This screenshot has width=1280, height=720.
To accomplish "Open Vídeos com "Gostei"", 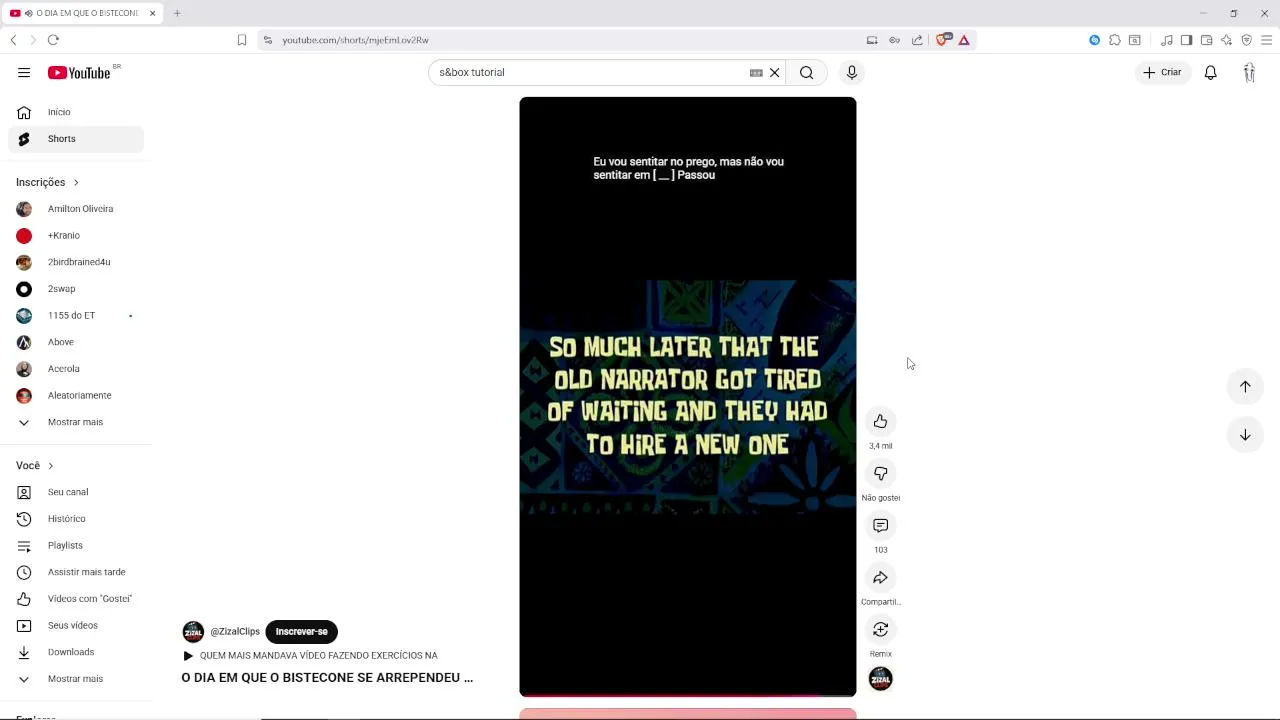I will (x=76, y=599).
